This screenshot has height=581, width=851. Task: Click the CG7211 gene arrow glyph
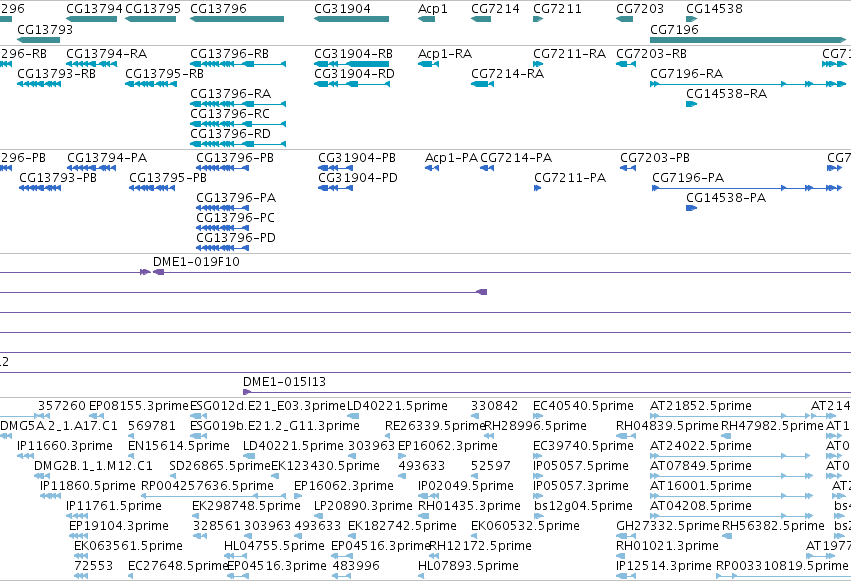(x=538, y=19)
